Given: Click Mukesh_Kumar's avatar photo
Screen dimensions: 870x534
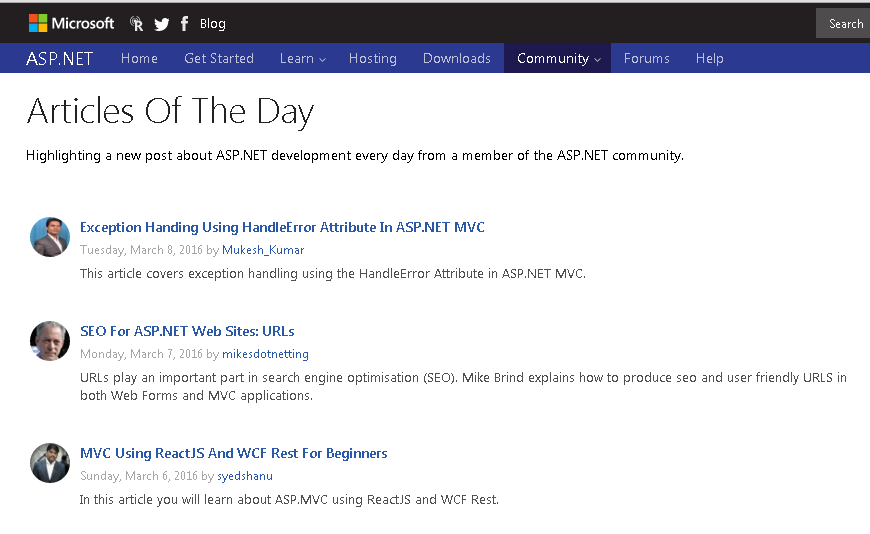Looking at the screenshot, I should pyautogui.click(x=50, y=237).
